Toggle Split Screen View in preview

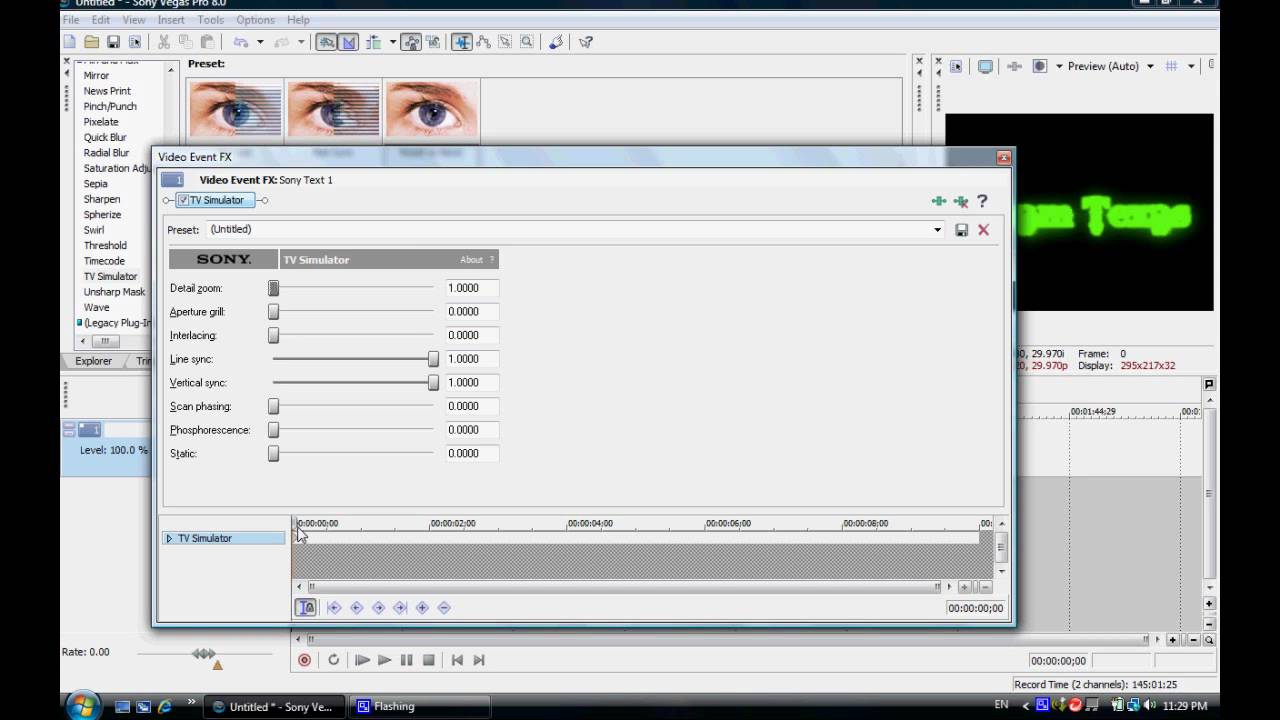1040,66
